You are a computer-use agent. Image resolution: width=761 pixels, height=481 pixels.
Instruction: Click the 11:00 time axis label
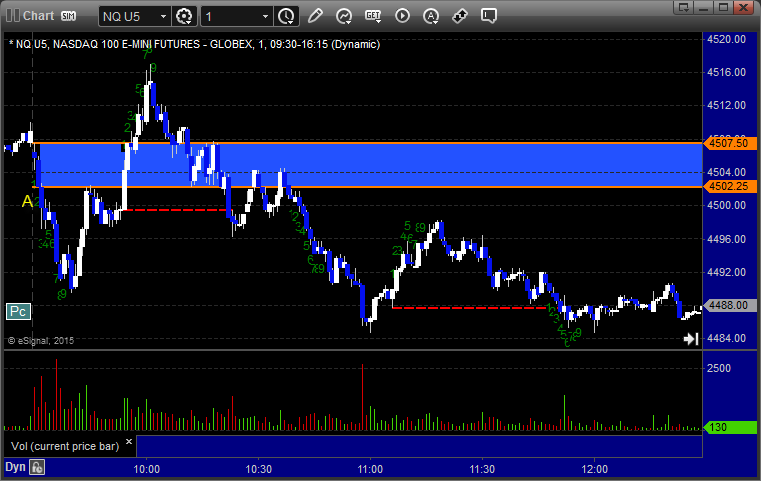pyautogui.click(x=370, y=469)
